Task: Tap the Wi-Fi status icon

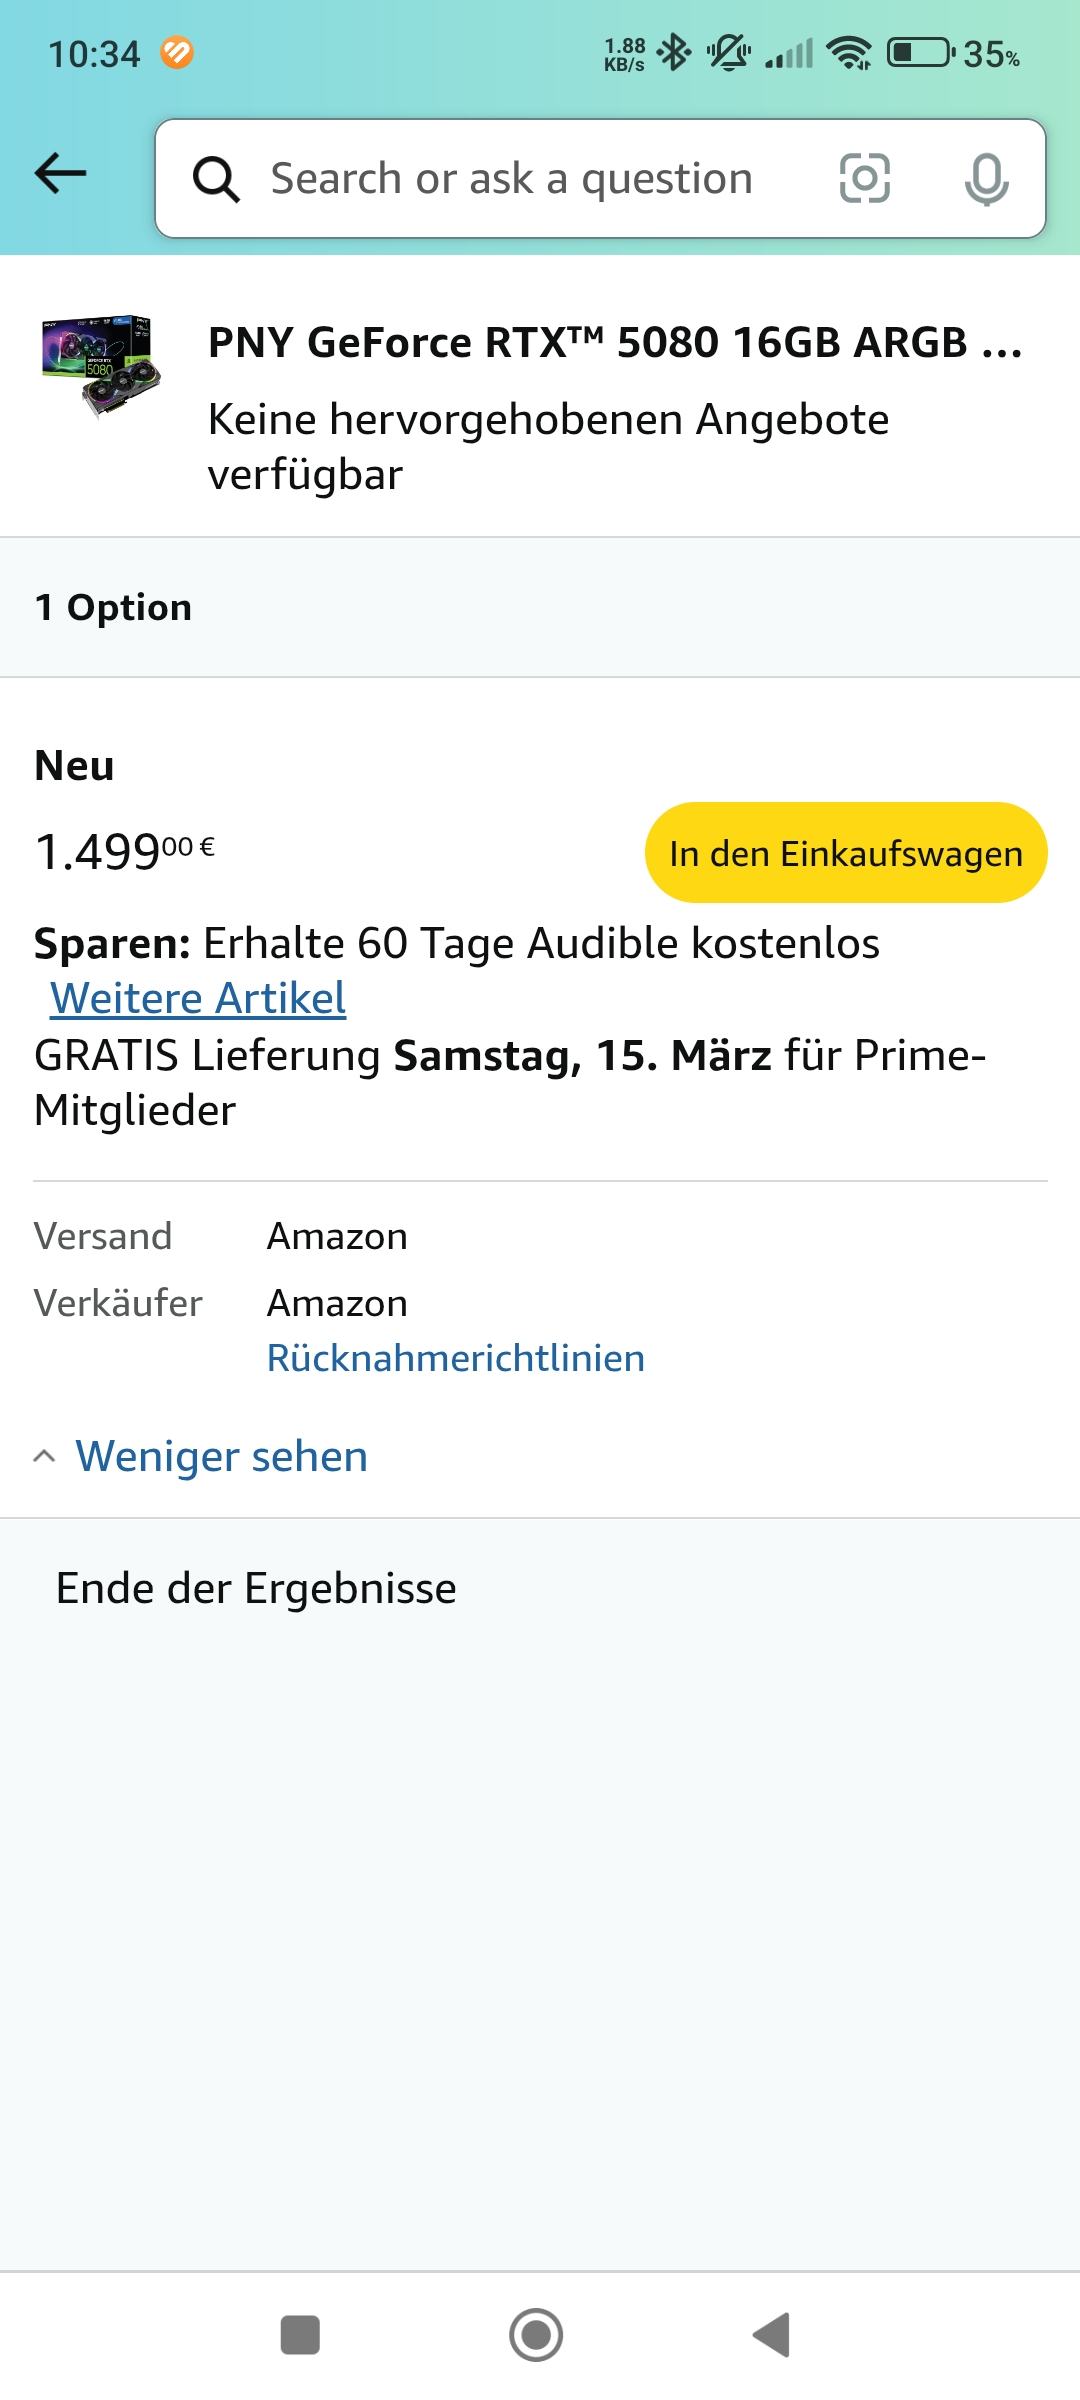Action: (850, 53)
